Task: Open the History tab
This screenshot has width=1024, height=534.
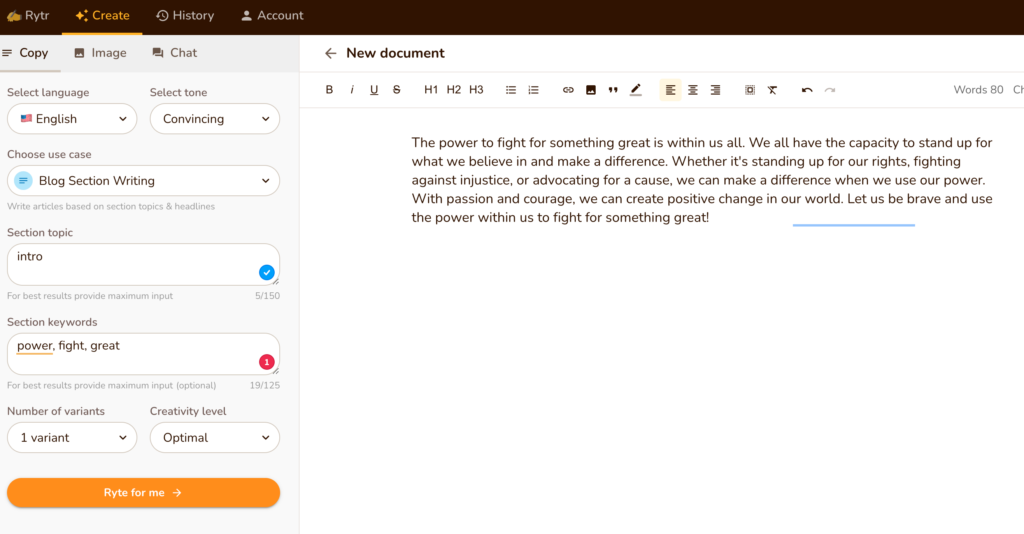Action: coord(185,16)
